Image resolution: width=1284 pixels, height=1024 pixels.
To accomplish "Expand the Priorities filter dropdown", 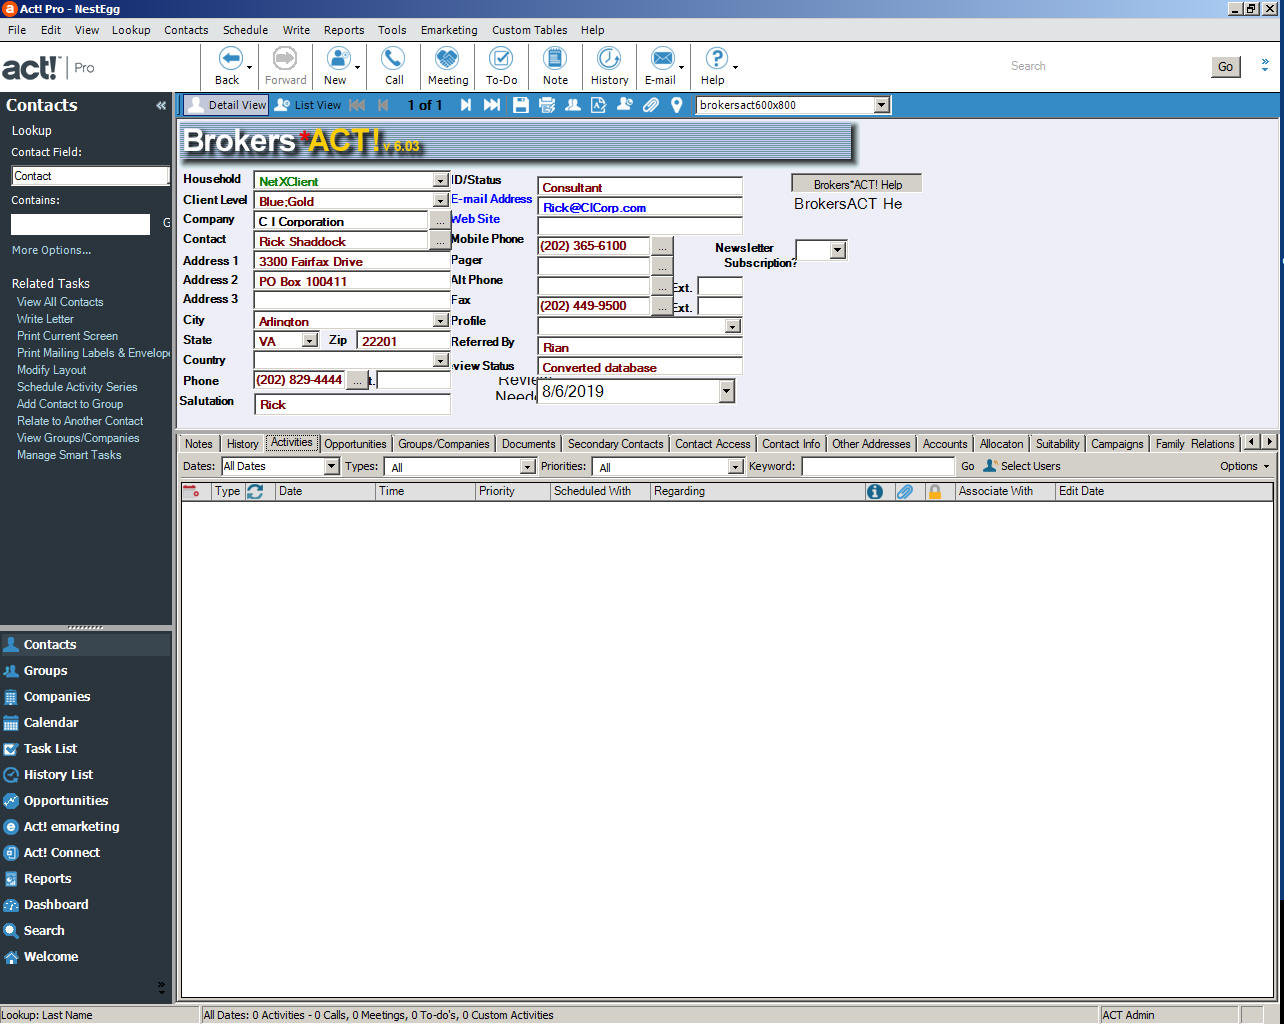I will pyautogui.click(x=736, y=467).
